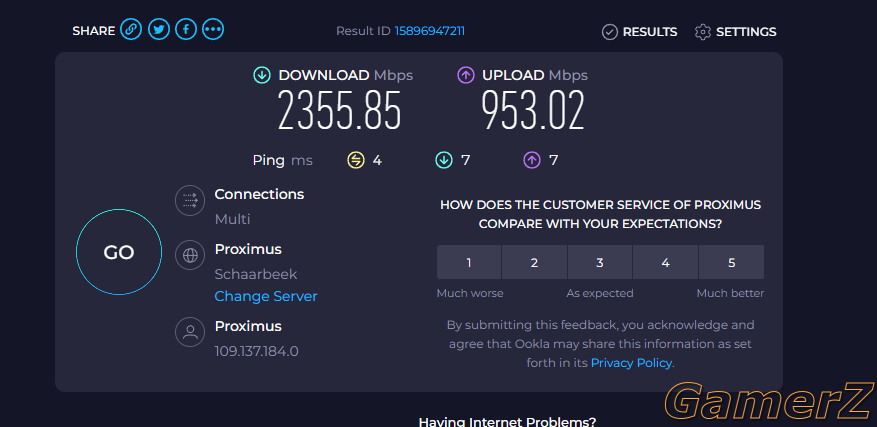The height and width of the screenshot is (427, 877).
Task: Copy the share link icon
Action: pos(130,29)
